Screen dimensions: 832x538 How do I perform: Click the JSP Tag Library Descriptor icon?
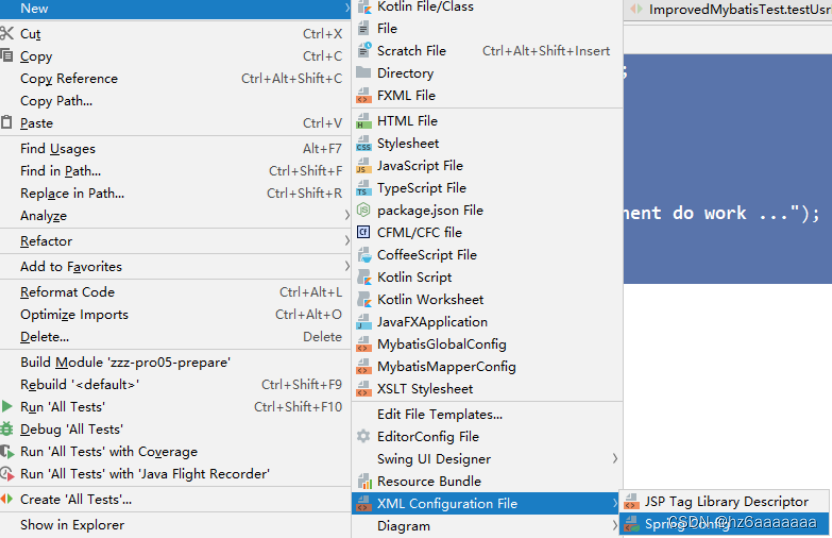(631, 501)
